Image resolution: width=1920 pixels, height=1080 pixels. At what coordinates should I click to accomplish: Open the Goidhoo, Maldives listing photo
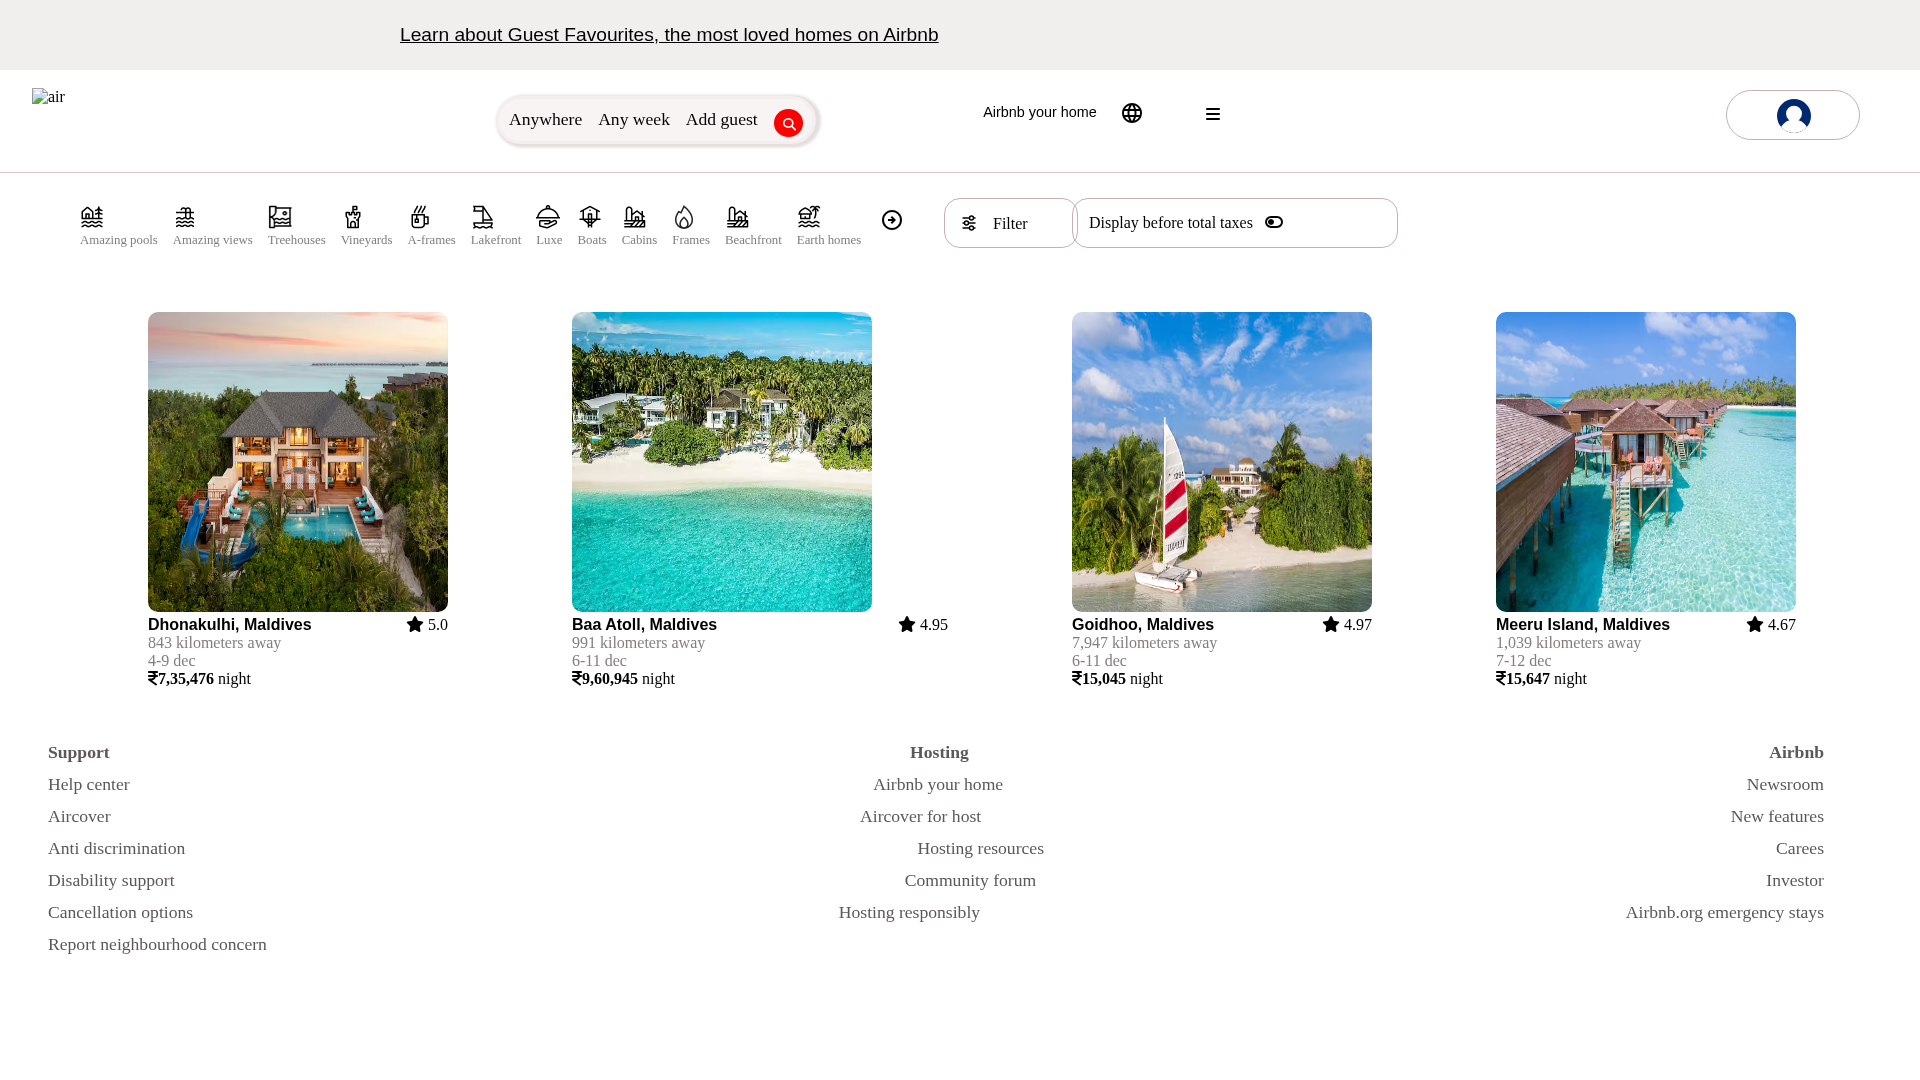tap(1222, 462)
